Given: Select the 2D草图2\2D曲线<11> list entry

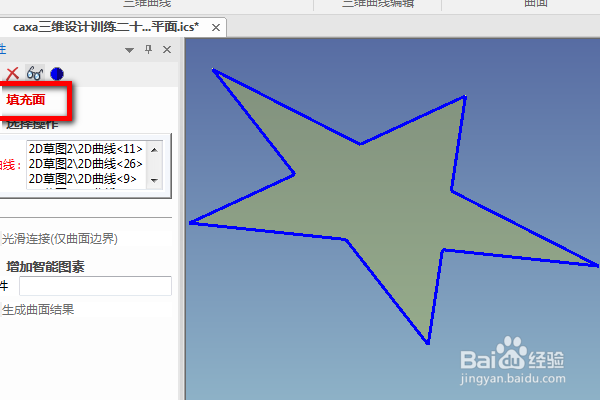Looking at the screenshot, I should pyautogui.click(x=86, y=149).
